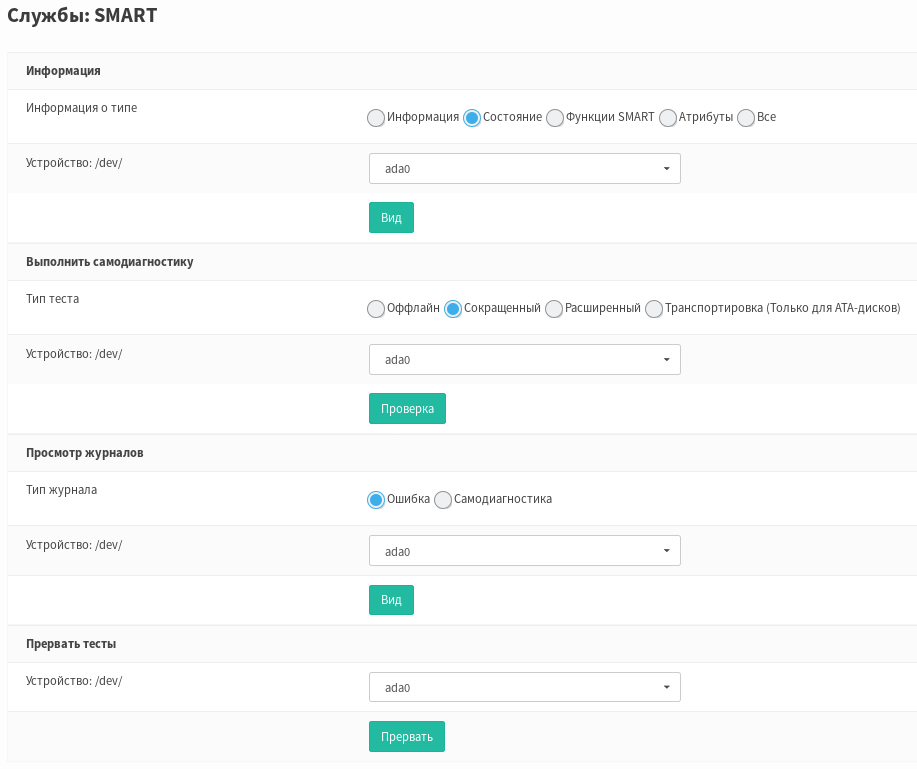
Task: Expand the device dropdown under Прервать тесты
Action: [x=524, y=688]
